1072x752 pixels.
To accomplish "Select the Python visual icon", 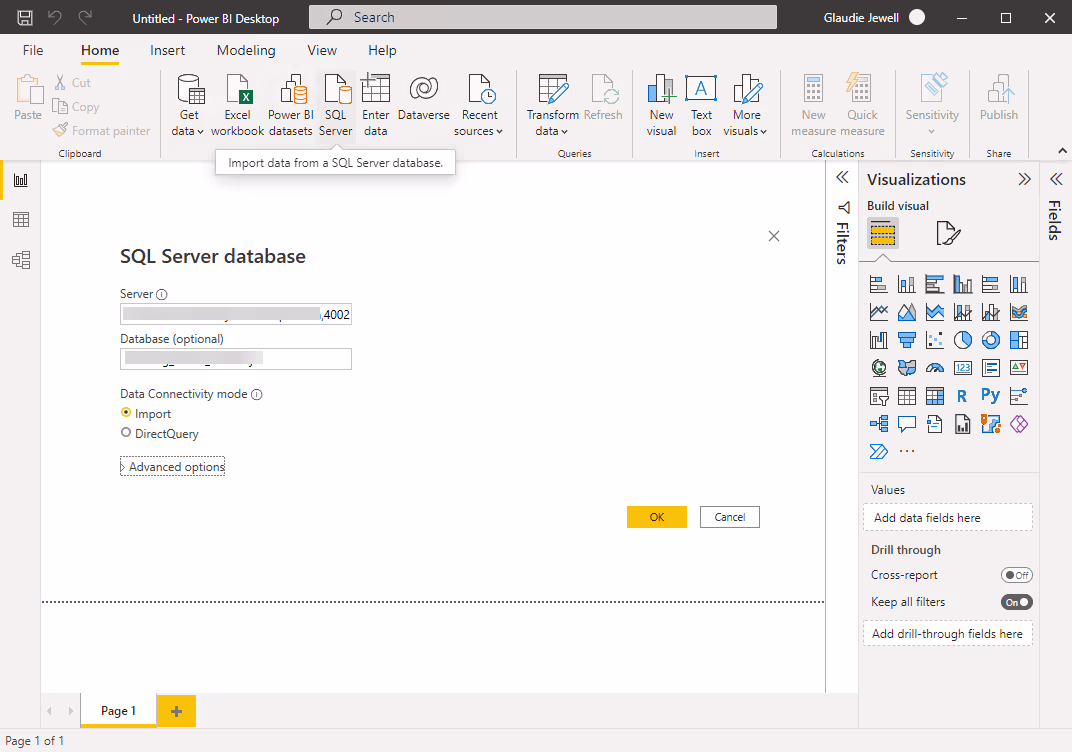I will click(990, 396).
